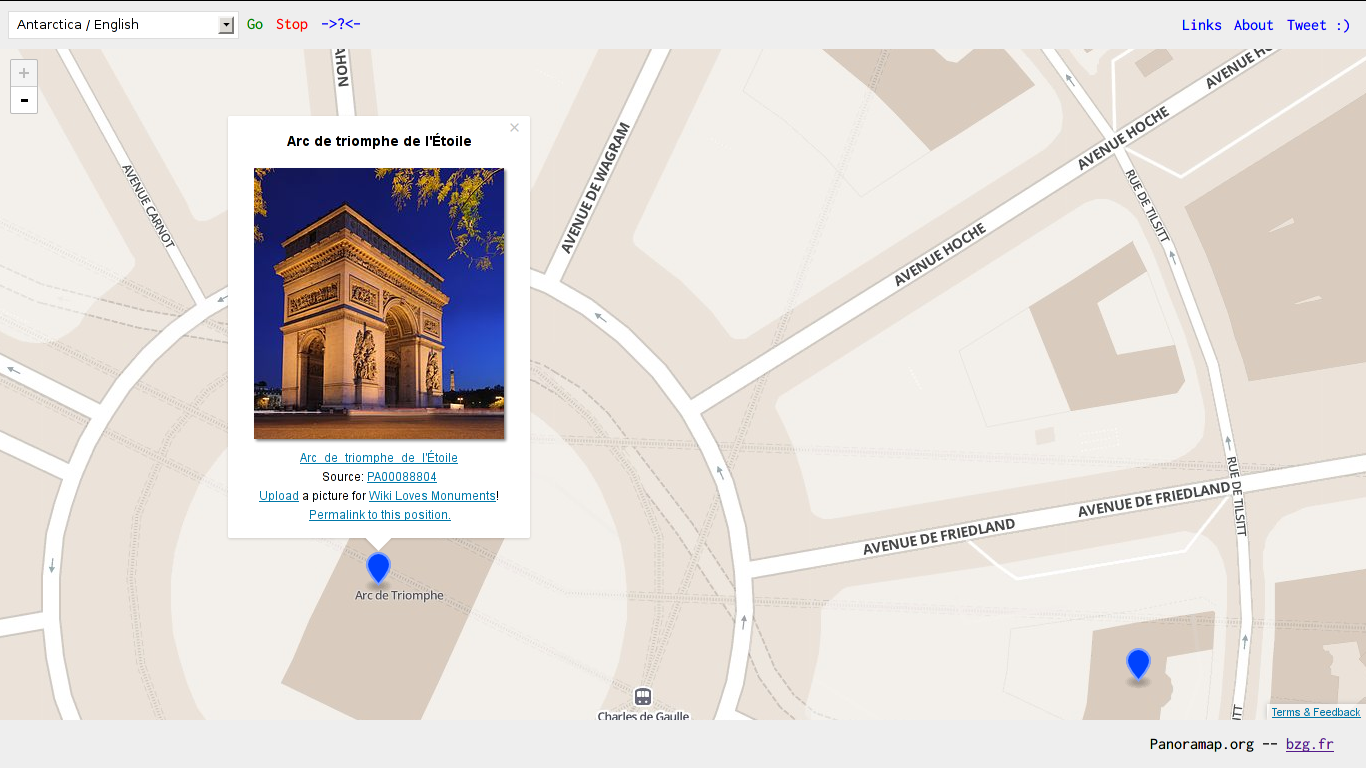Image resolution: width=1366 pixels, height=768 pixels.
Task: Click the blue marker near Rue de Tilsitt
Action: click(x=1138, y=663)
